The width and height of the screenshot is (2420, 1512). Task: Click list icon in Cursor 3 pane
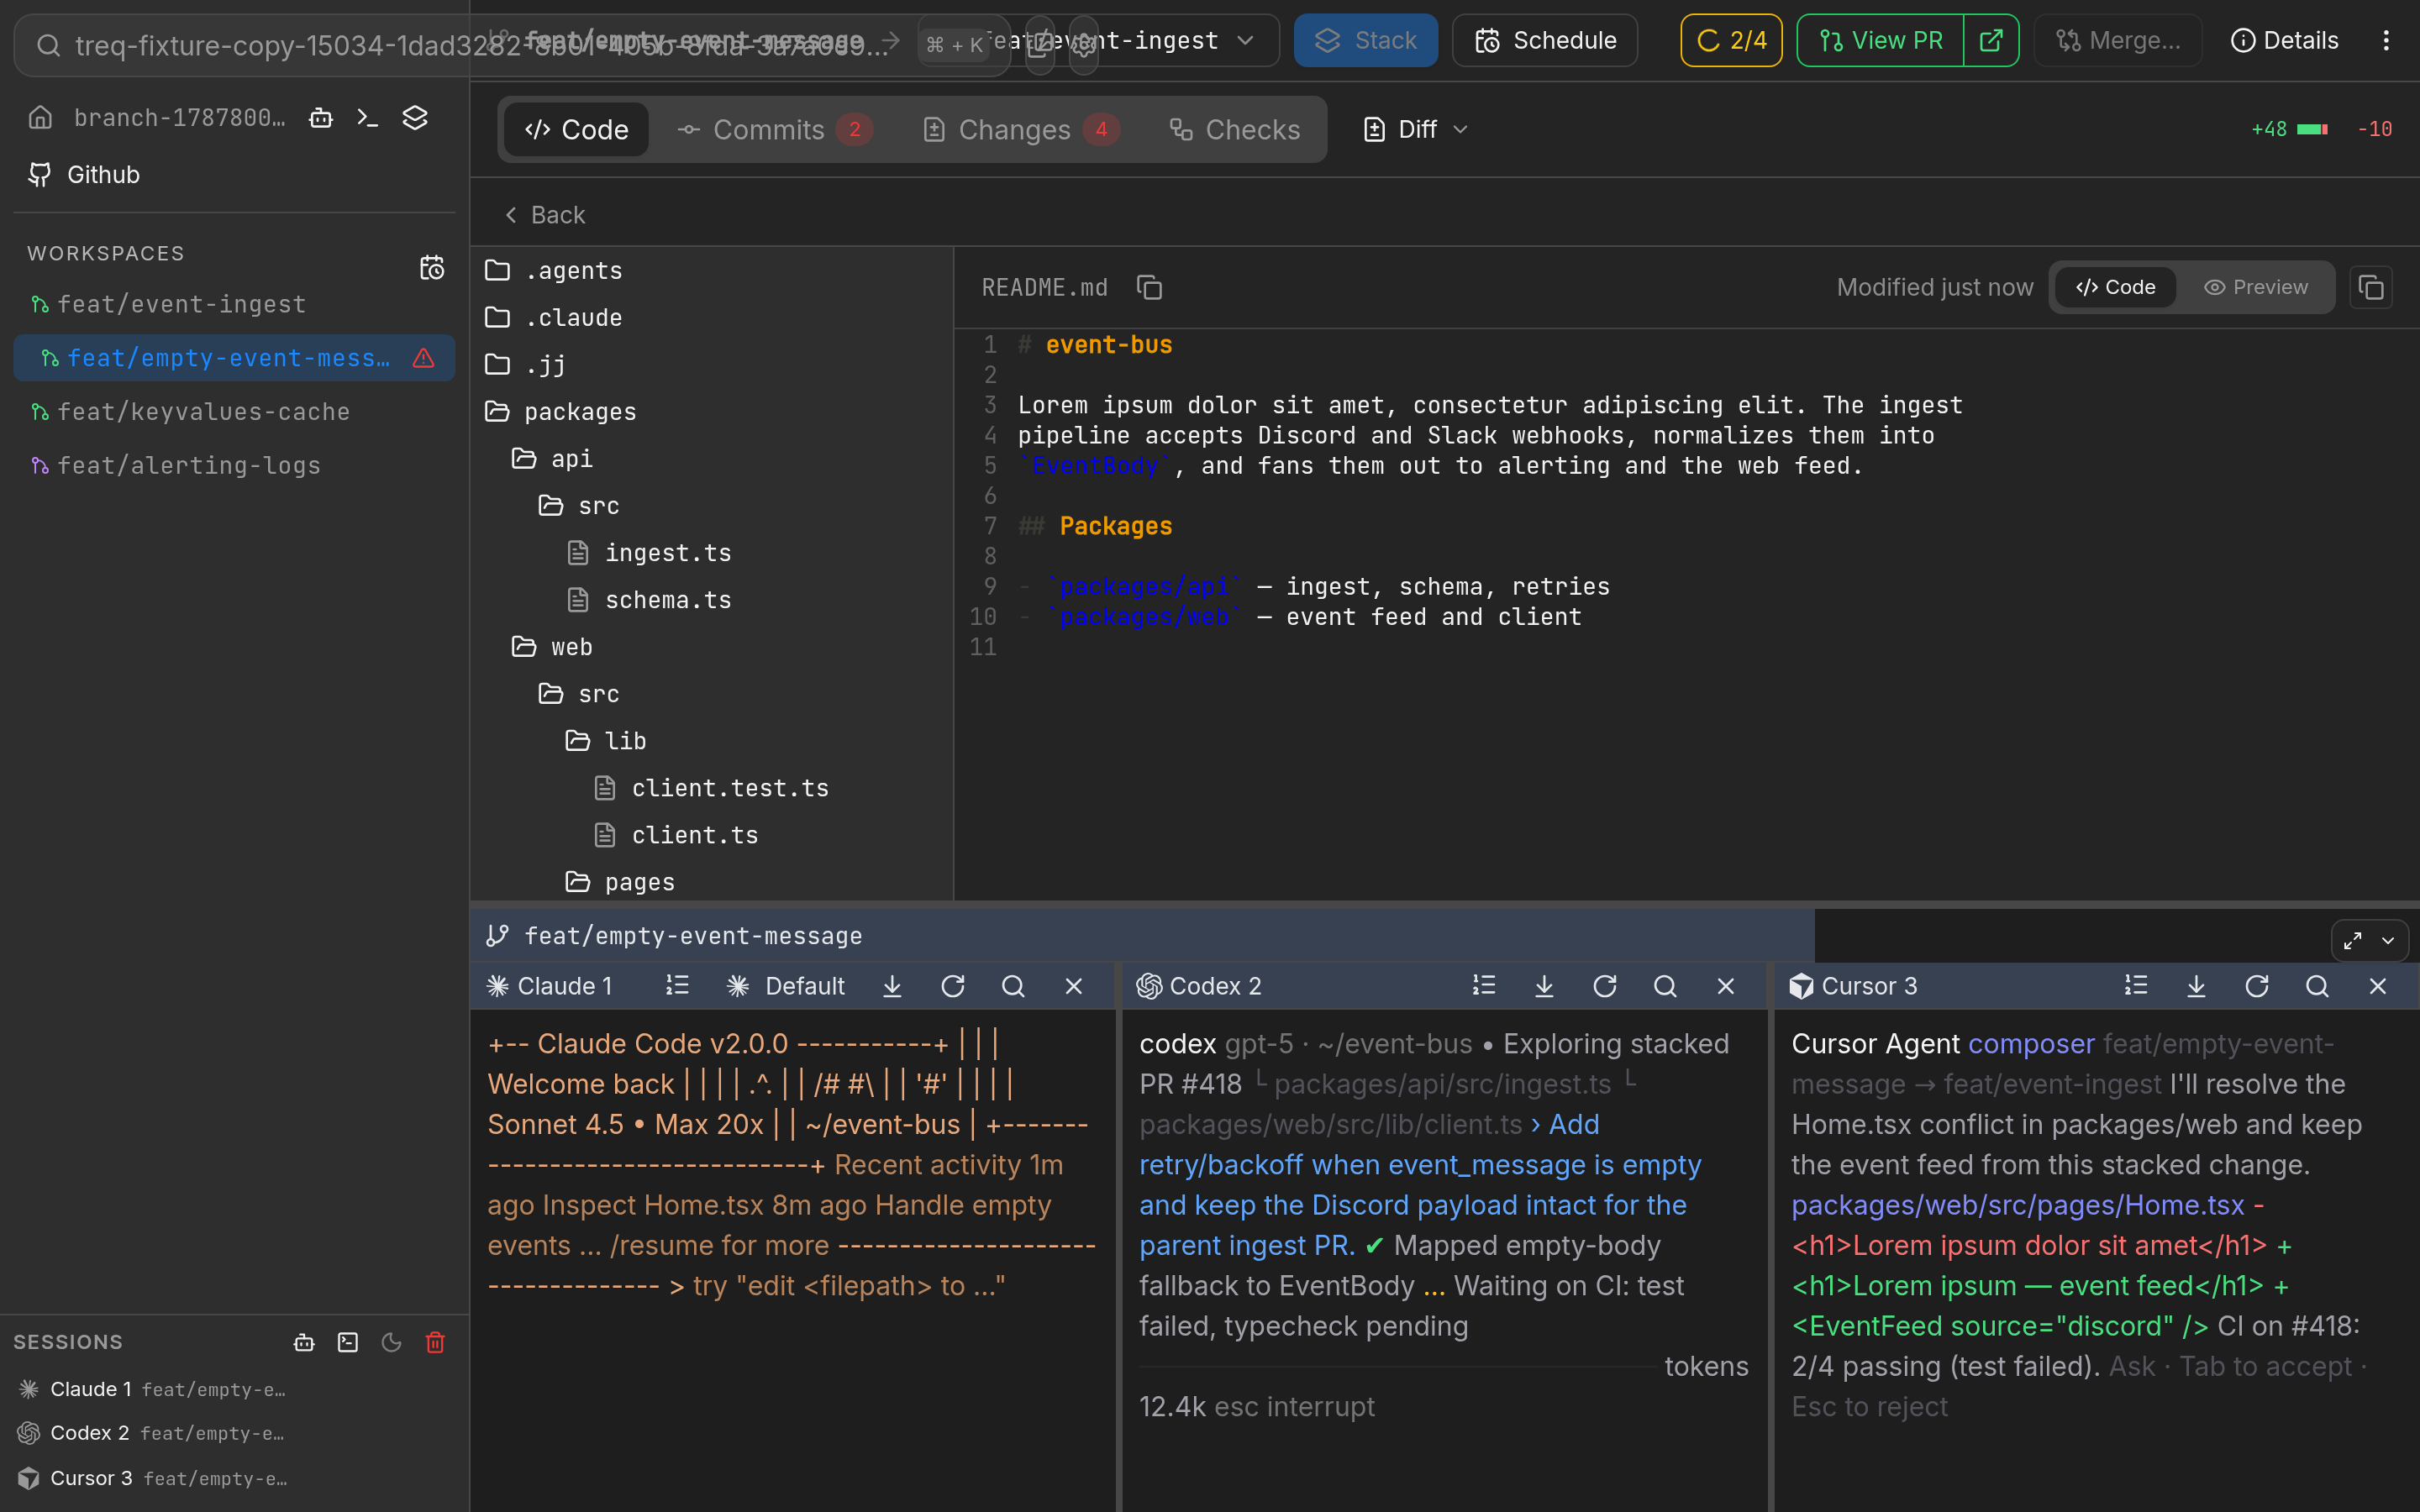pyautogui.click(x=2136, y=986)
